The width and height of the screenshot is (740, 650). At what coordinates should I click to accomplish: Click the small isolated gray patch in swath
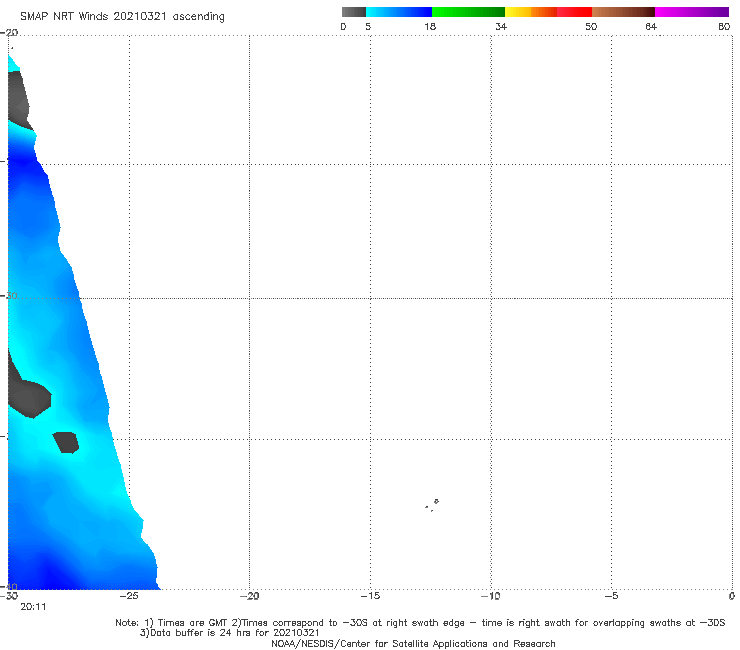pos(66,442)
